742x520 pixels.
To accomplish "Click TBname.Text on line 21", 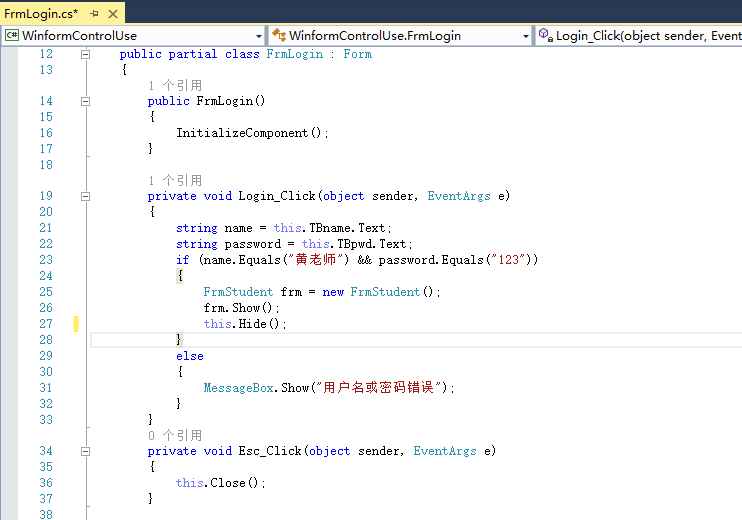I will (347, 228).
